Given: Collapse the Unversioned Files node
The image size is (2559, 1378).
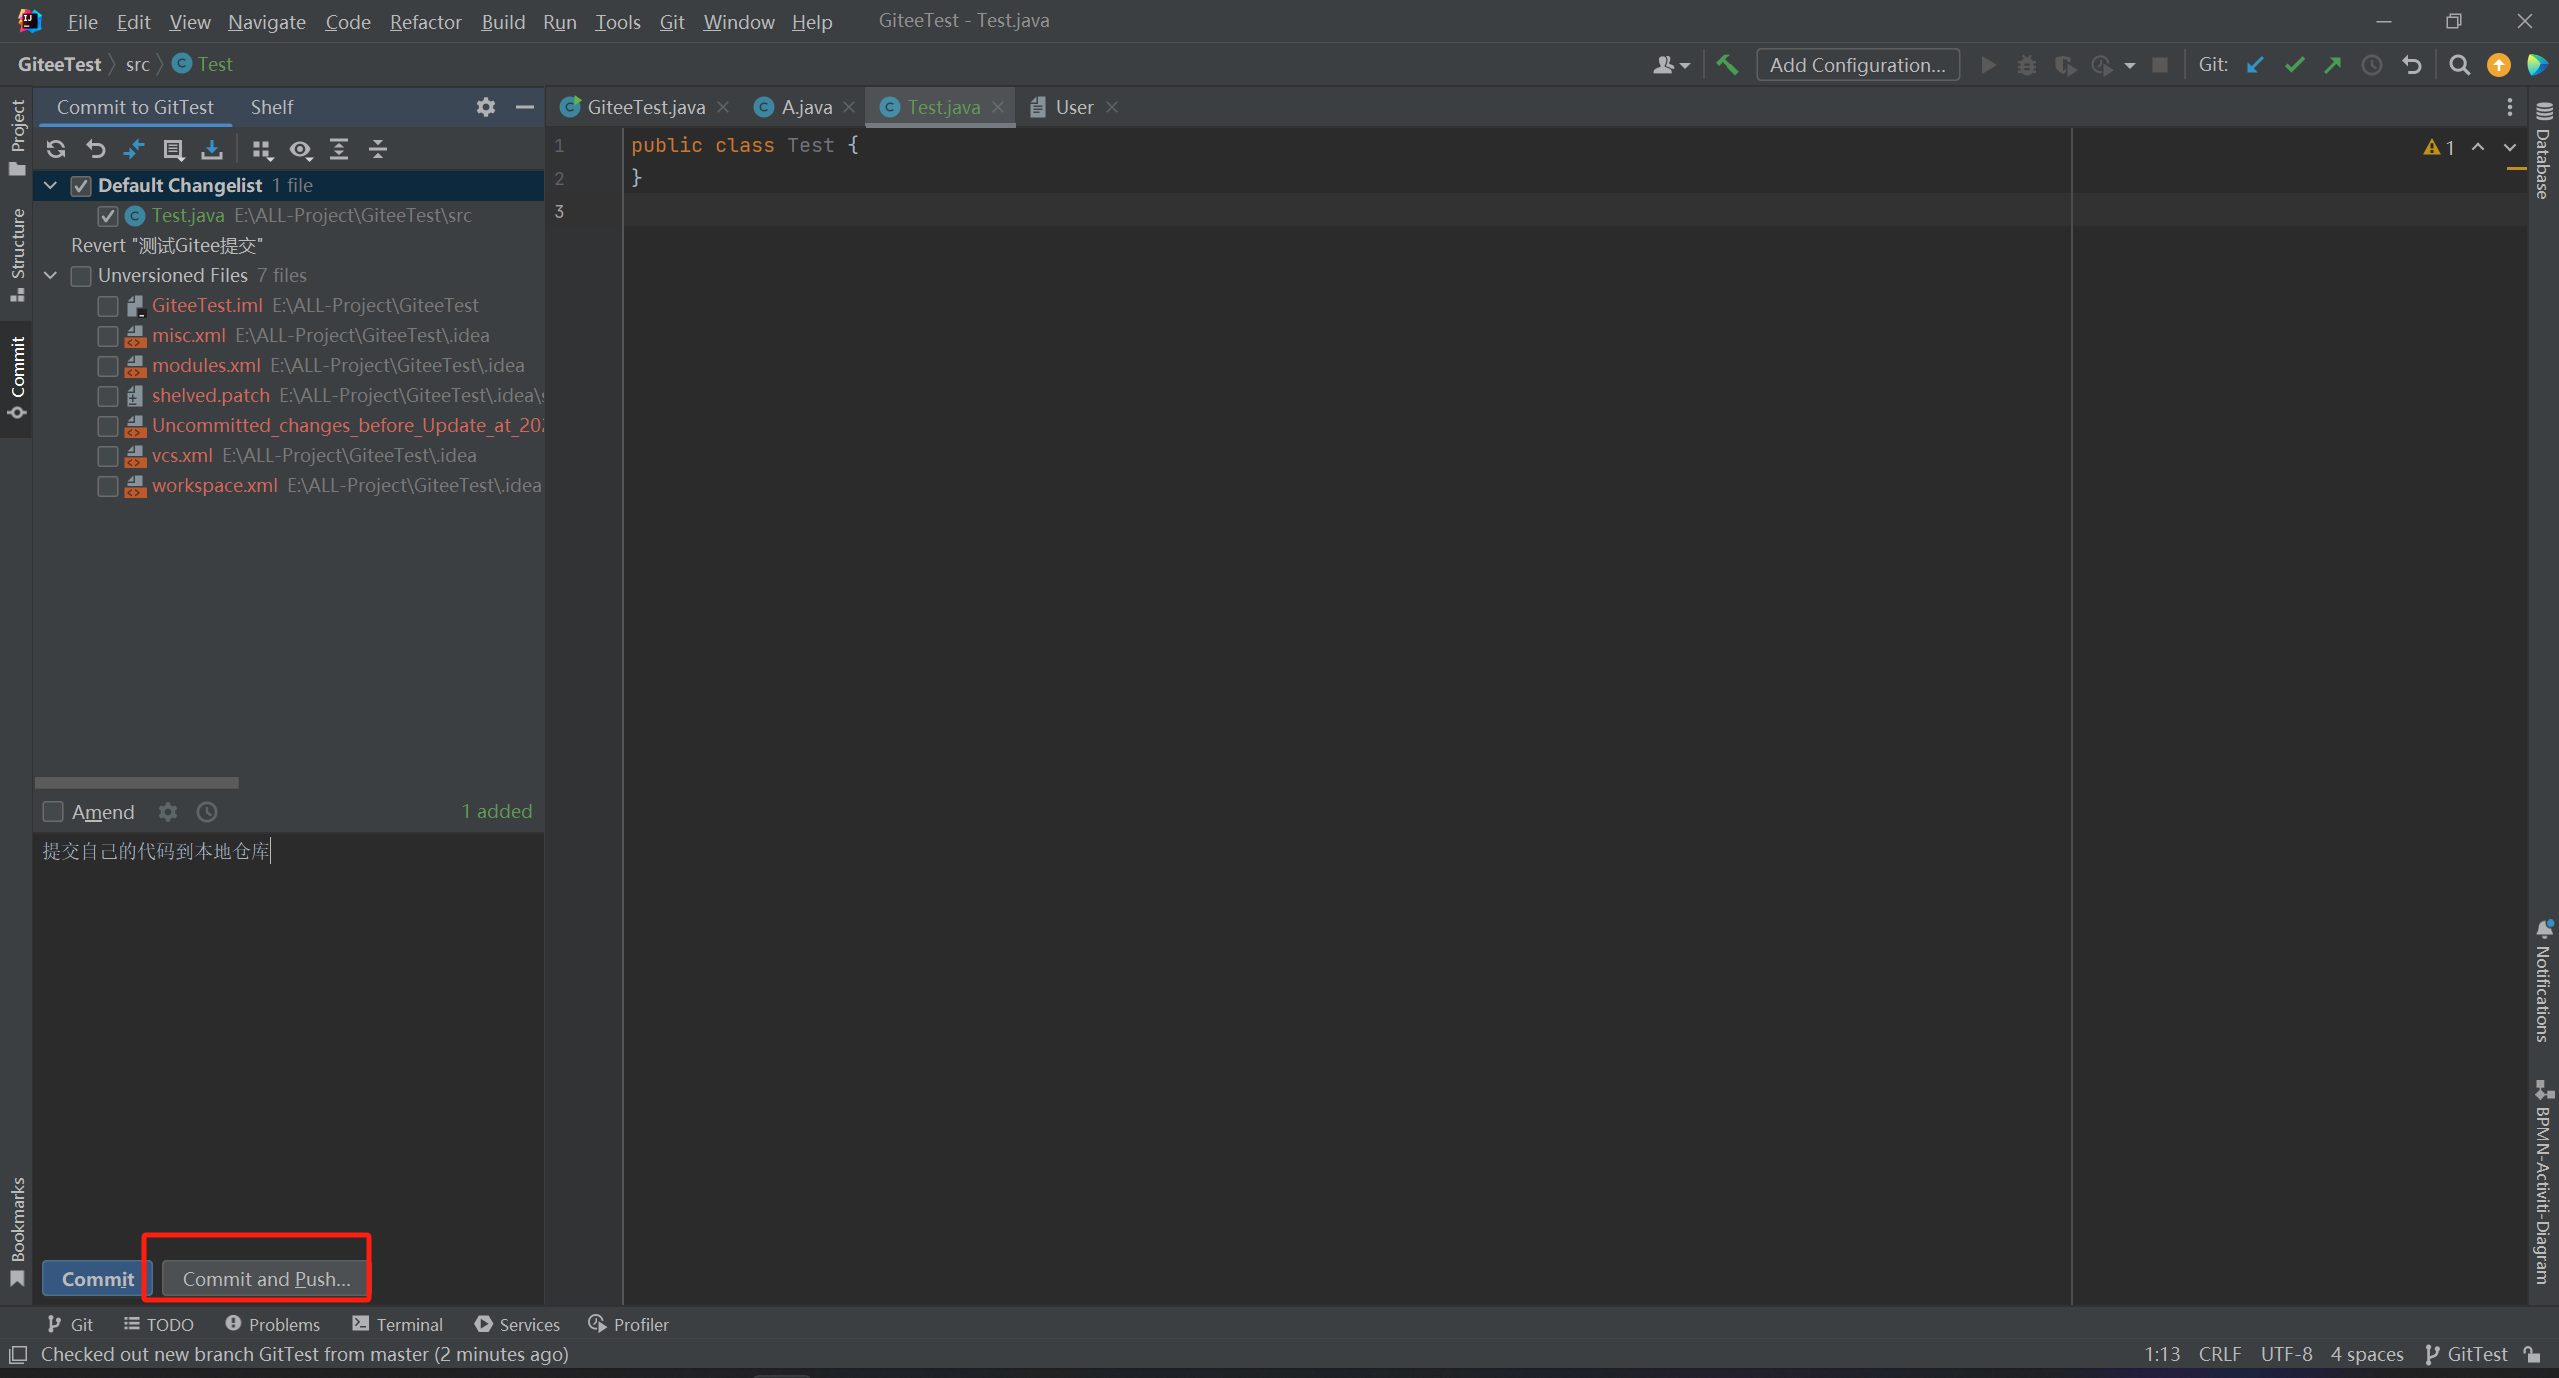Looking at the screenshot, I should pyautogui.click(x=50, y=275).
